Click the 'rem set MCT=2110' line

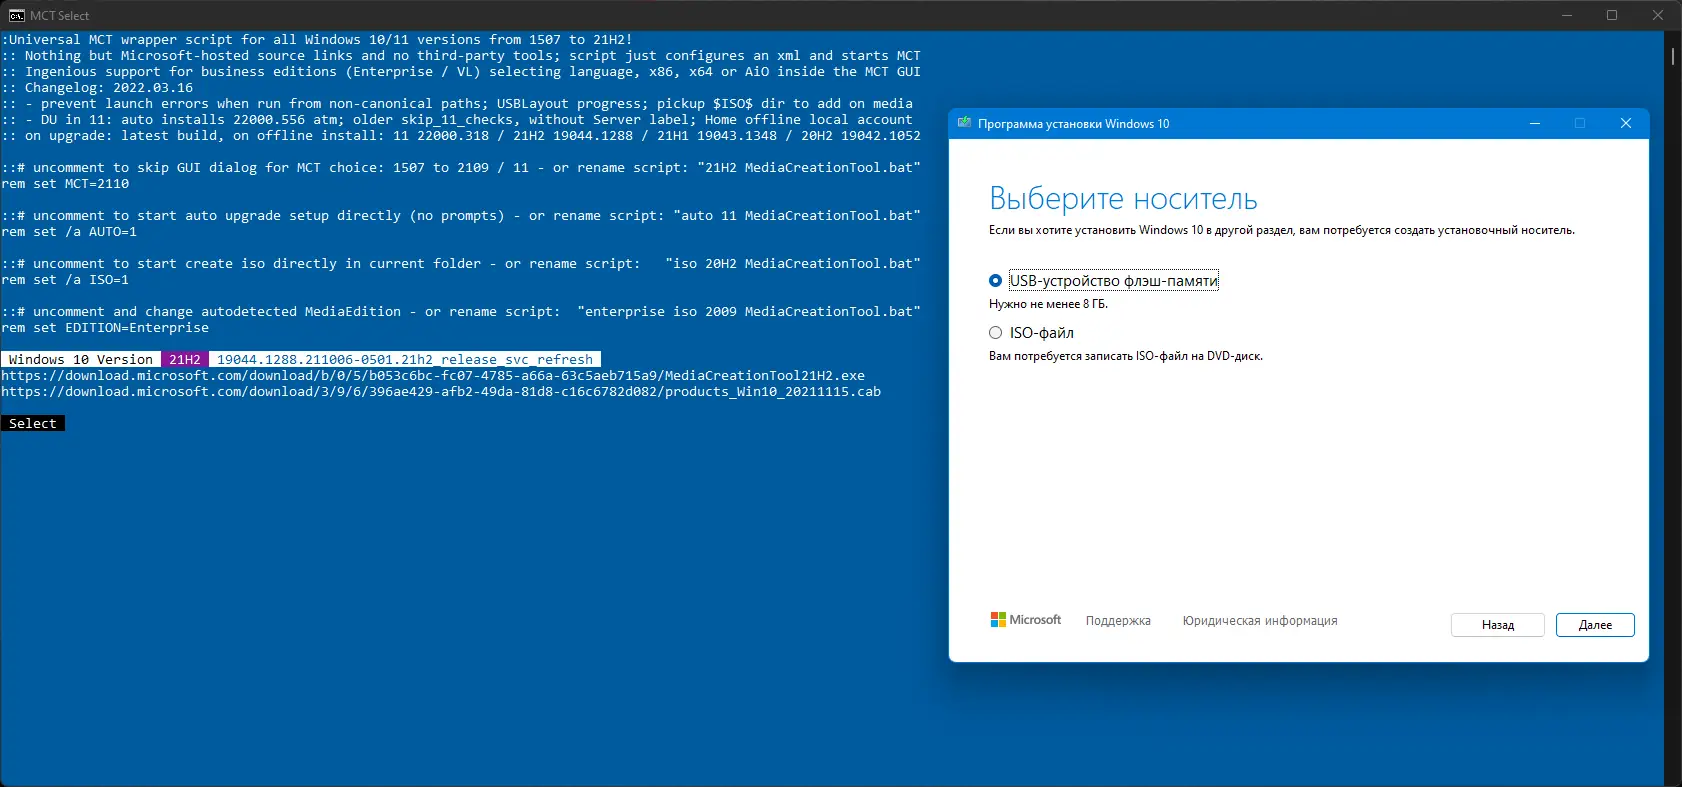tap(65, 184)
